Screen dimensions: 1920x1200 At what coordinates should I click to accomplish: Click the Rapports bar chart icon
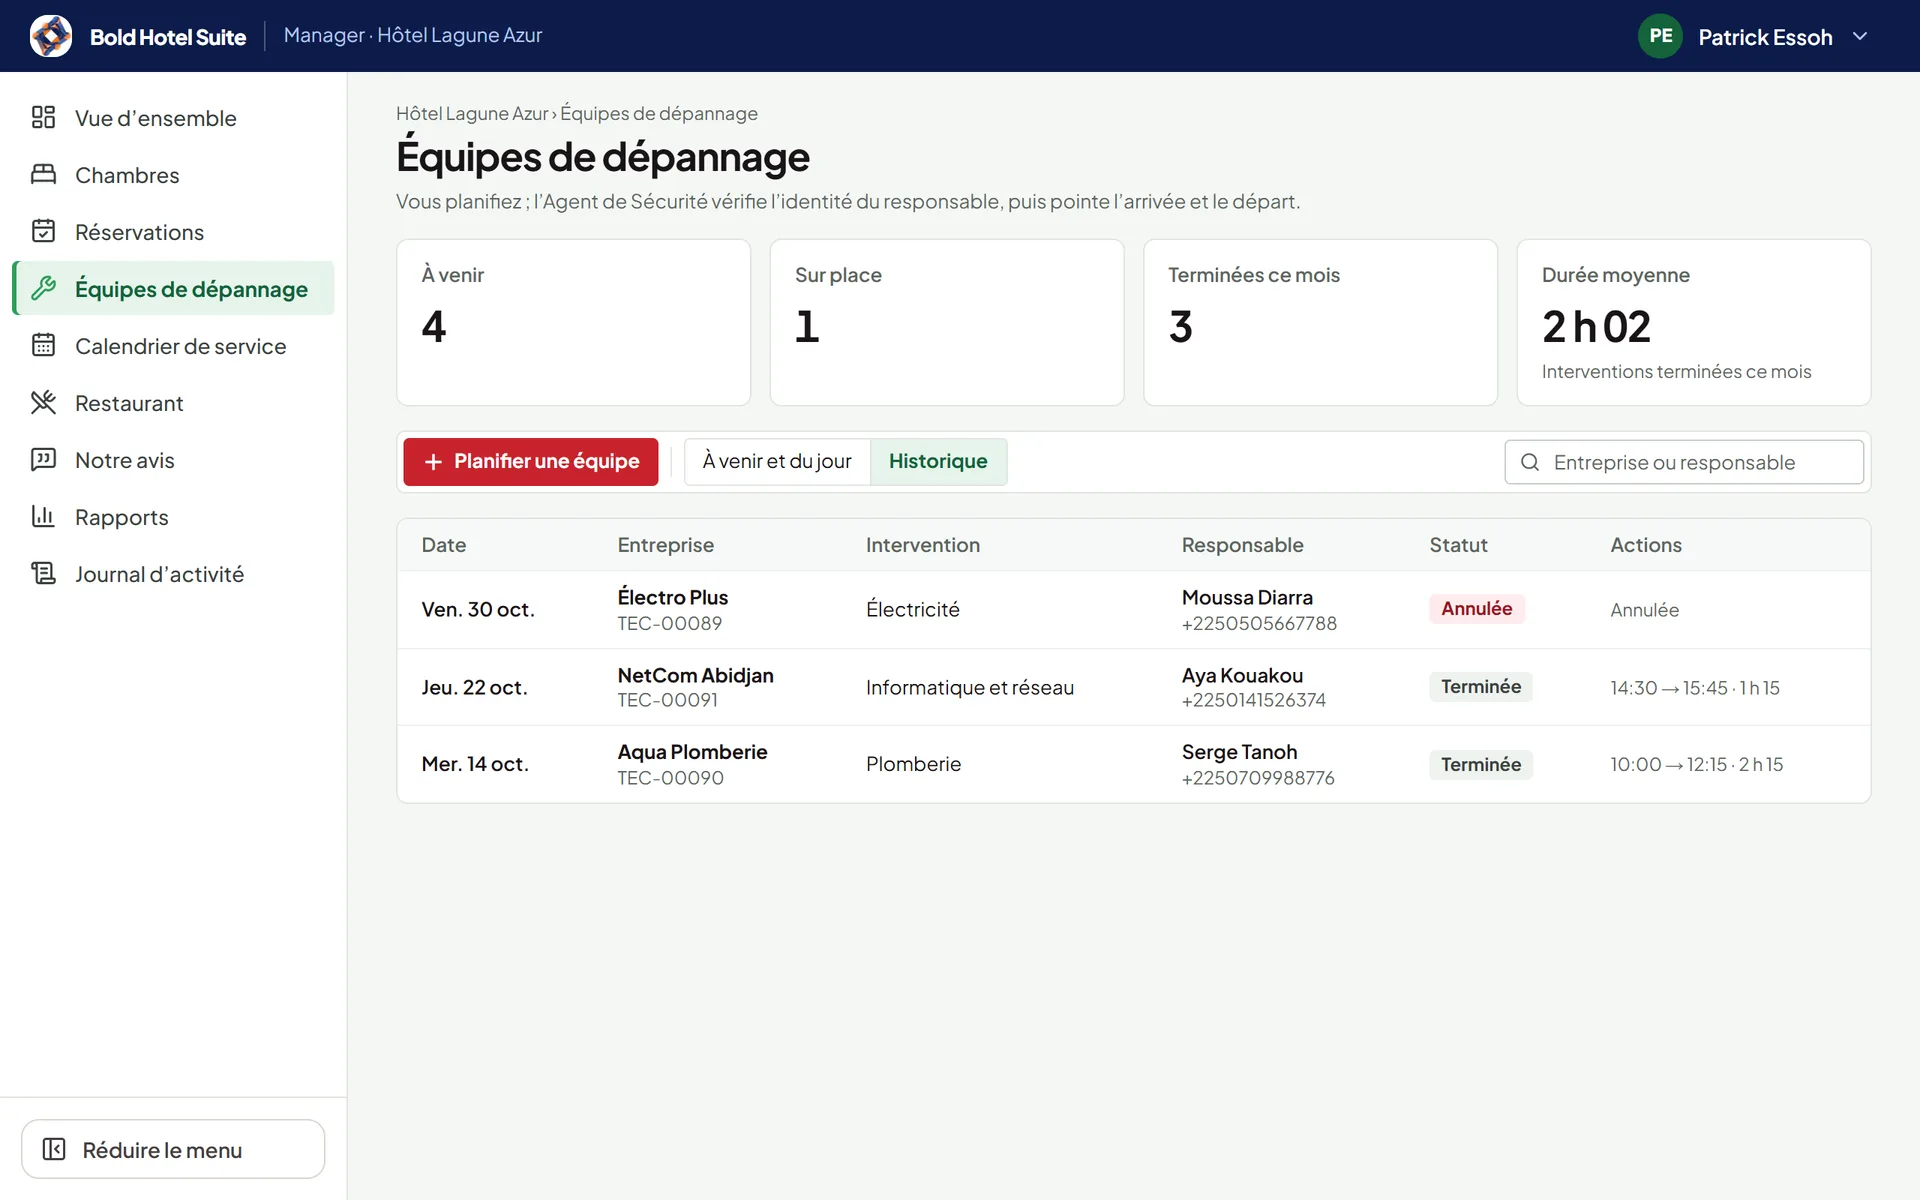click(x=43, y=517)
